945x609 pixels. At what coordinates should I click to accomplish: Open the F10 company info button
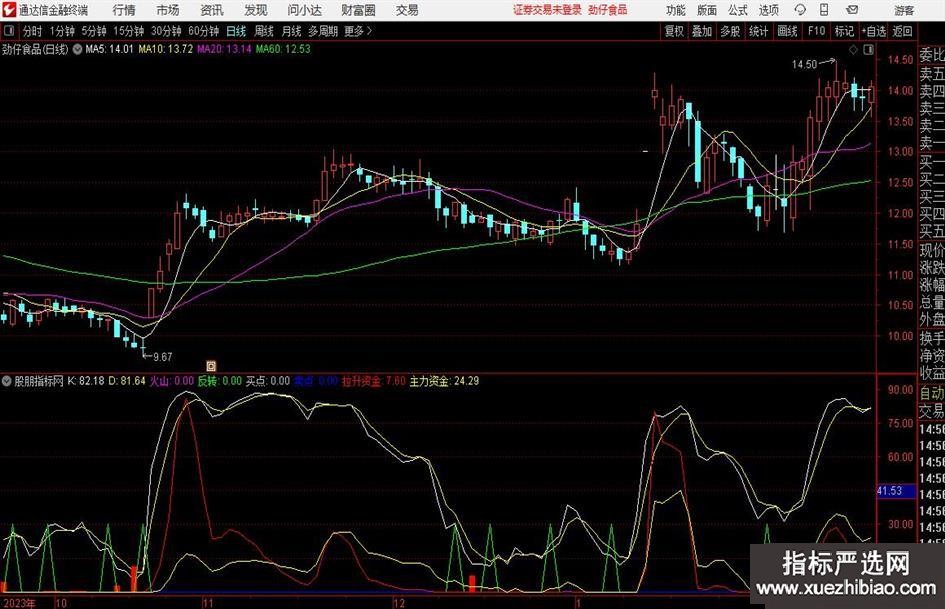(x=816, y=31)
